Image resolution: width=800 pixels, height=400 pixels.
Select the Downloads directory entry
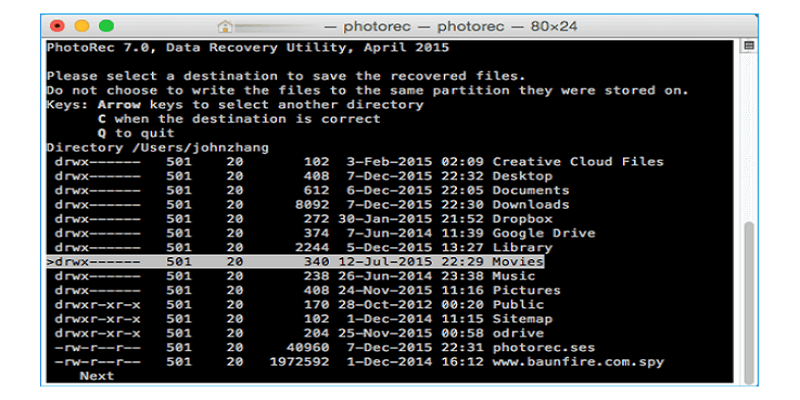[x=530, y=205]
